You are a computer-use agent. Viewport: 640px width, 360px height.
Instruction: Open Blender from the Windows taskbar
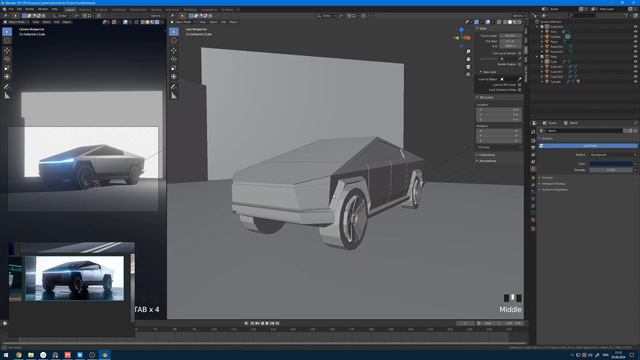(x=104, y=355)
